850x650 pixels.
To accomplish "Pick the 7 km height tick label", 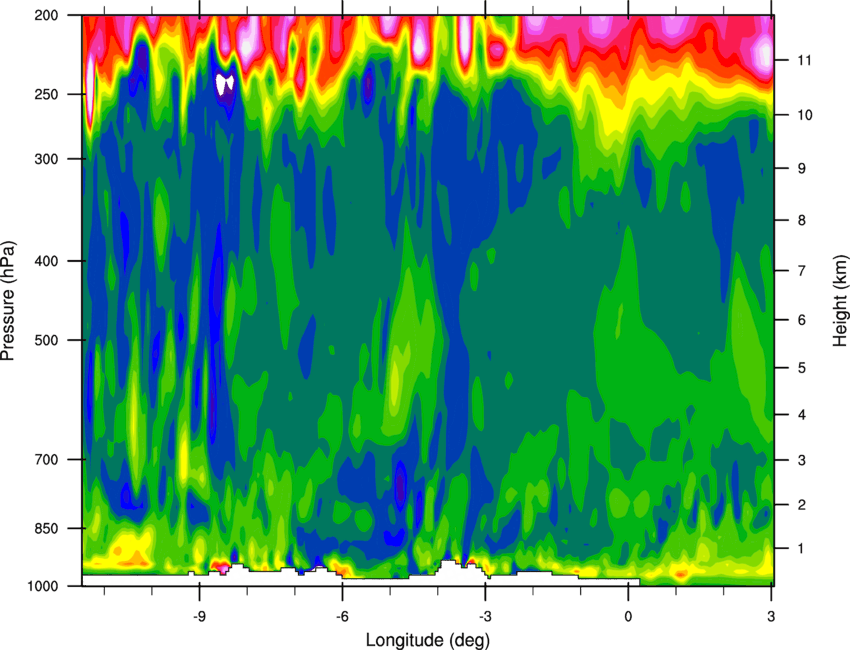I will coord(801,271).
